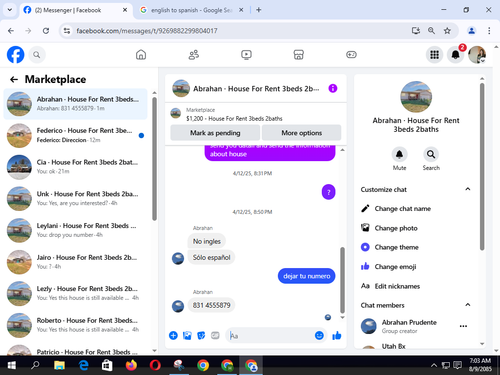
Task: Open the Video (Watch) icon
Action: coord(246,55)
